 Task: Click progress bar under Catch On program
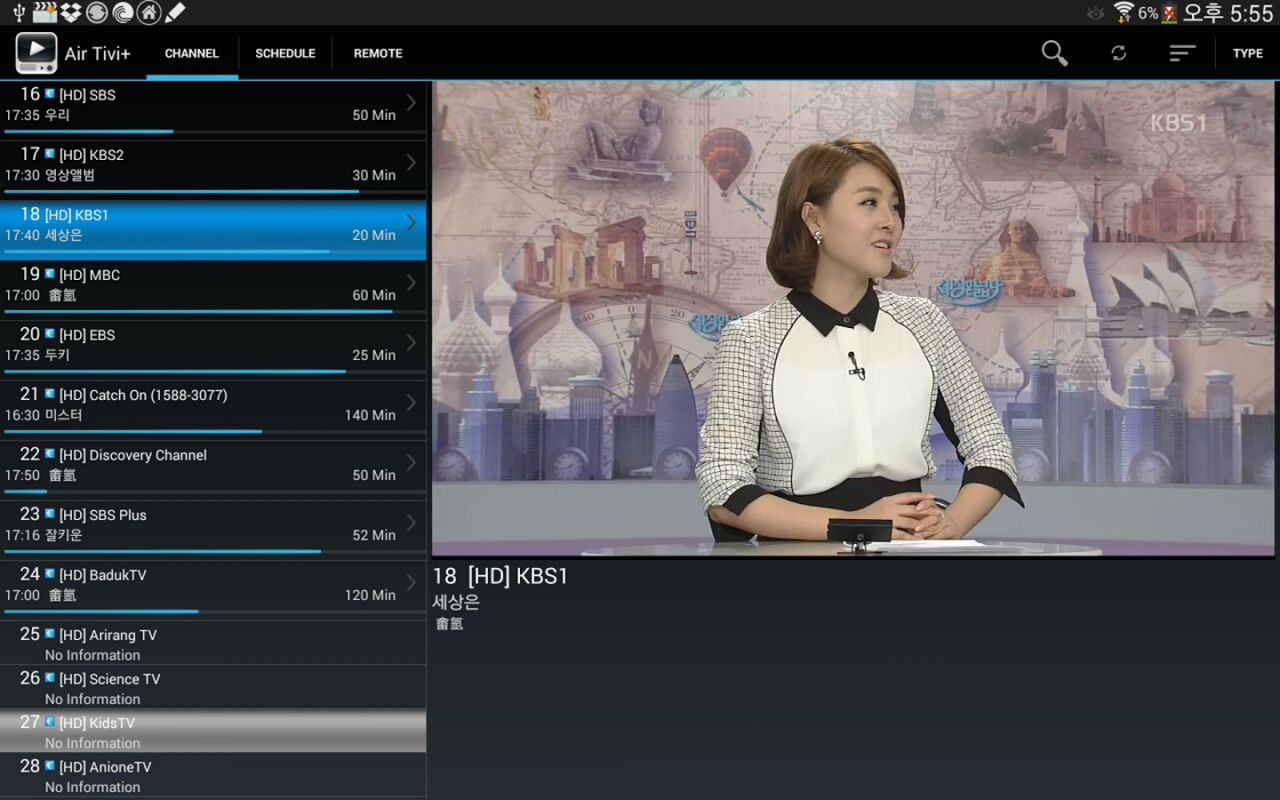click(x=214, y=431)
